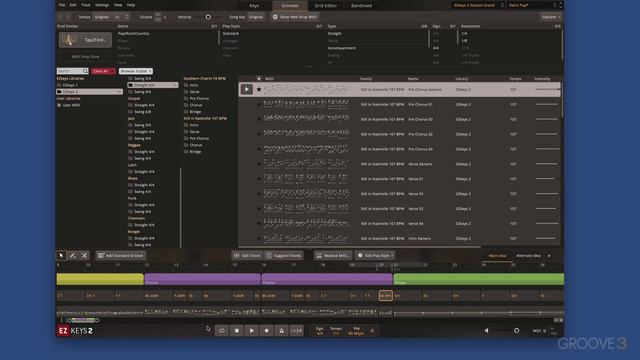This screenshot has width=640, height=360.
Task: Open the EZkeys 2 Session Grand library dropdown
Action: point(478,5)
